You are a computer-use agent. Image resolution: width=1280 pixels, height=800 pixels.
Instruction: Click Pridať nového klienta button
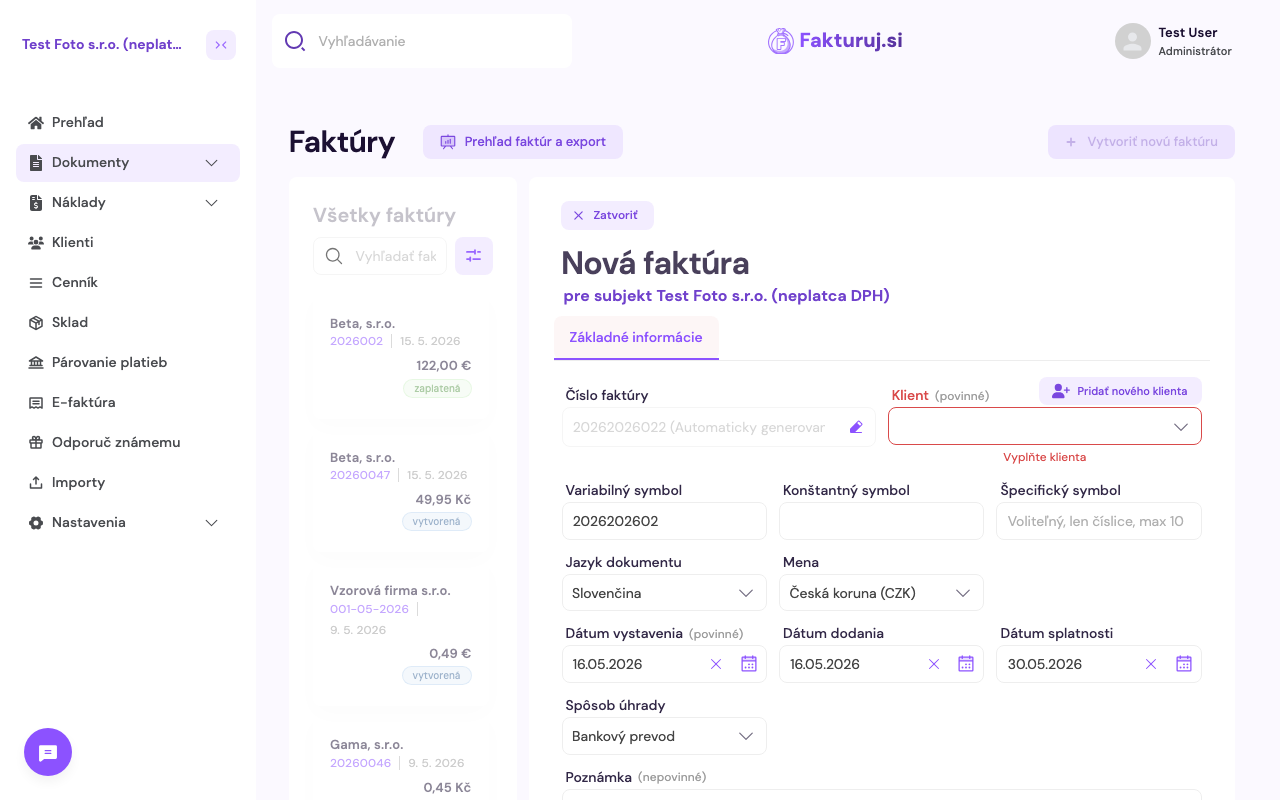click(1120, 391)
